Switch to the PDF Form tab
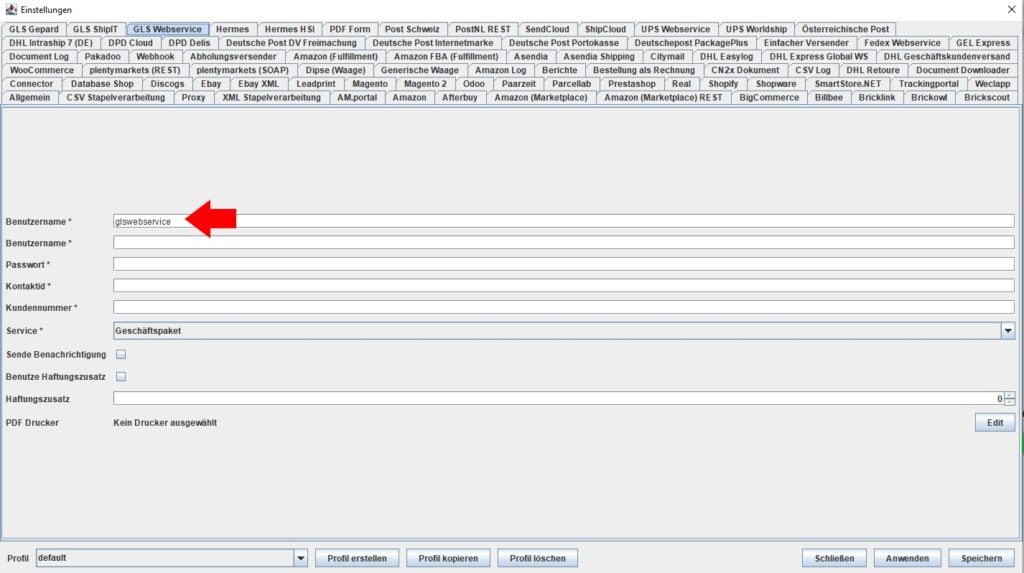This screenshot has height=573, width=1024. coord(349,29)
